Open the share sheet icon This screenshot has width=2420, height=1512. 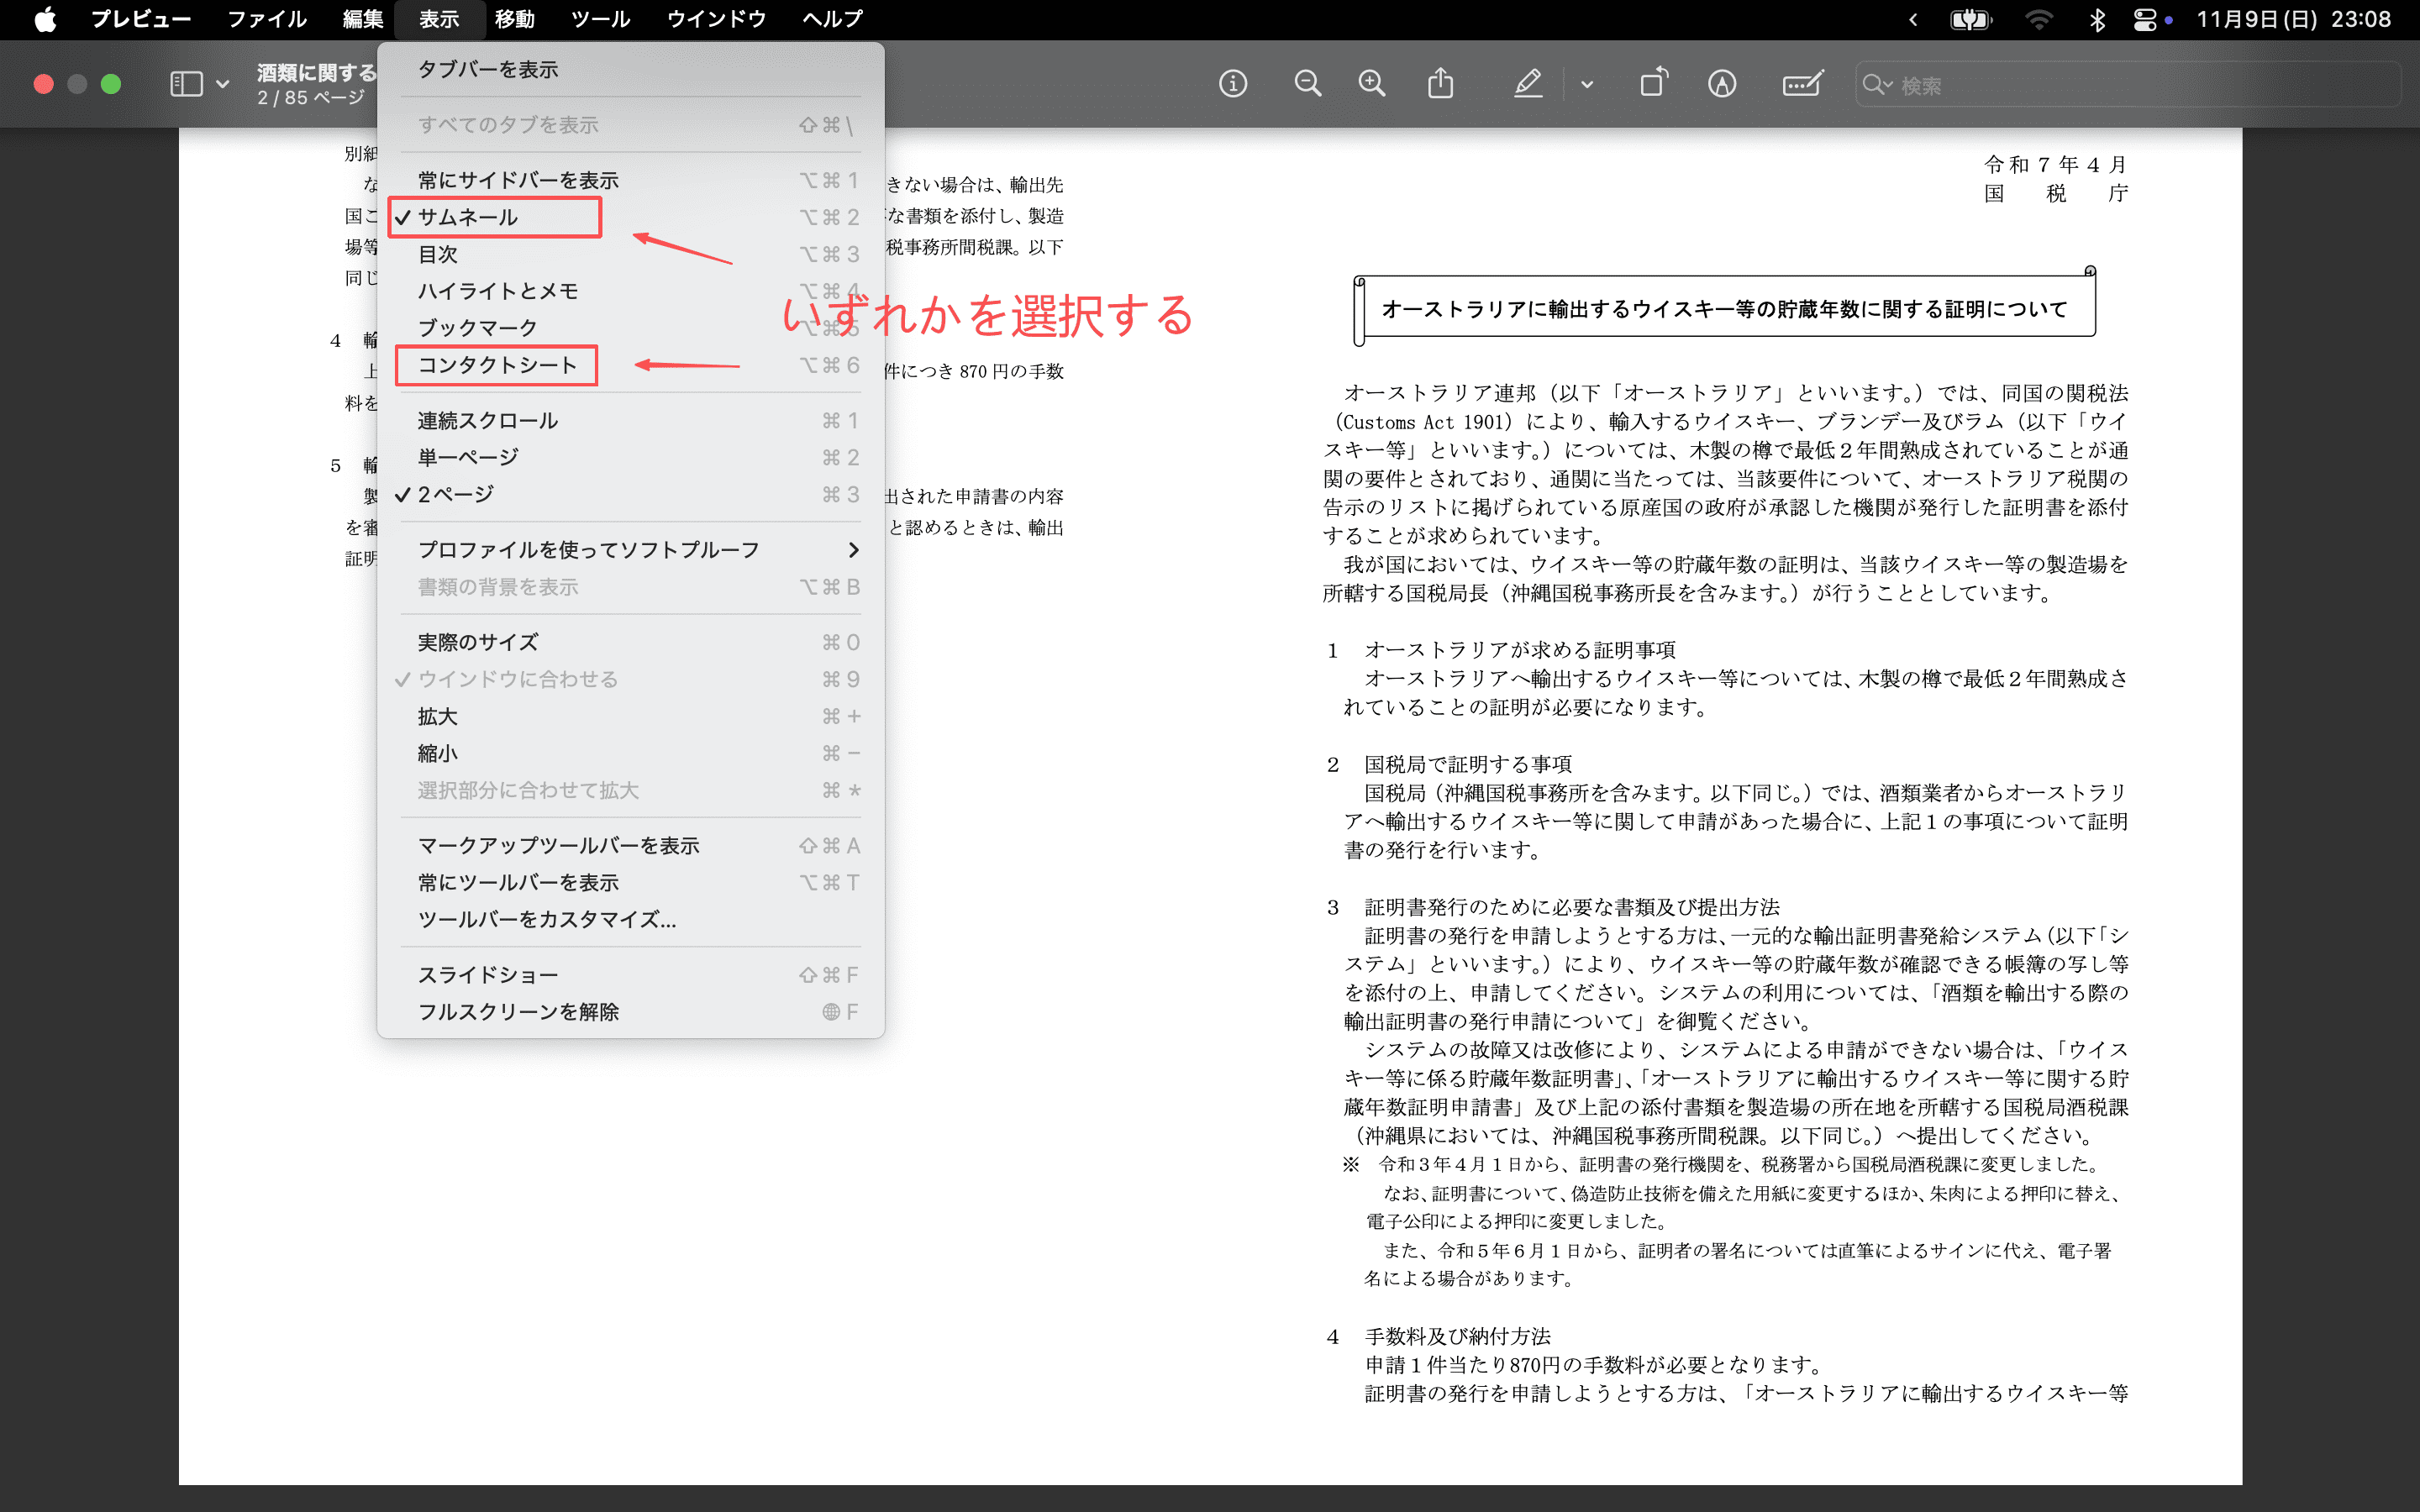coord(1440,84)
